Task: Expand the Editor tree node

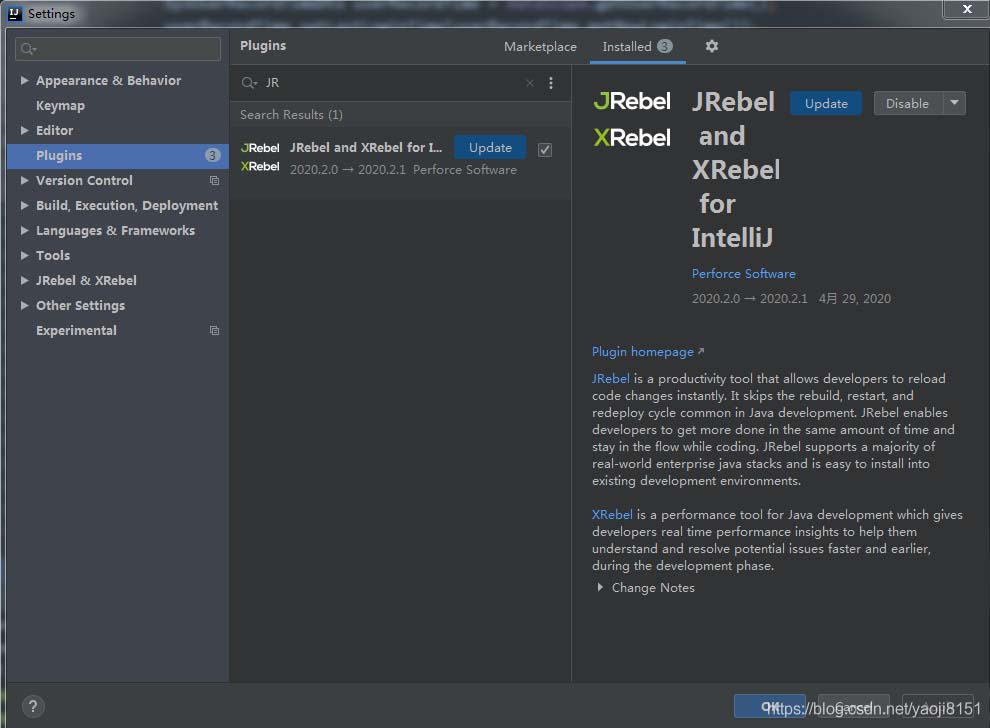Action: pyautogui.click(x=25, y=130)
